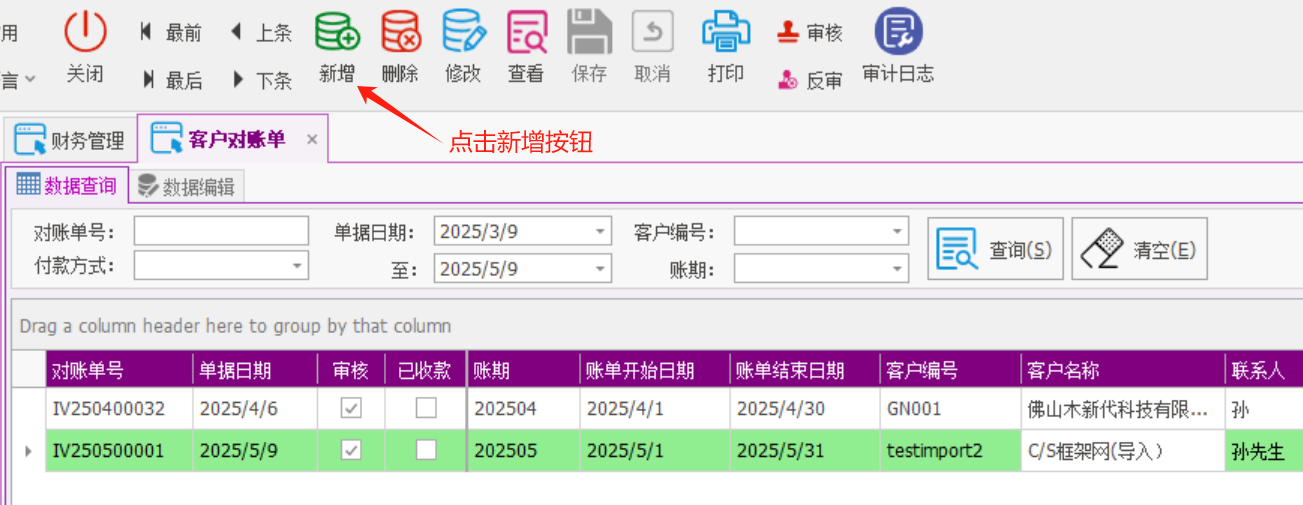Screen dimensions: 1303x505
Task: Click the 打印 printer icon
Action: 726,31
